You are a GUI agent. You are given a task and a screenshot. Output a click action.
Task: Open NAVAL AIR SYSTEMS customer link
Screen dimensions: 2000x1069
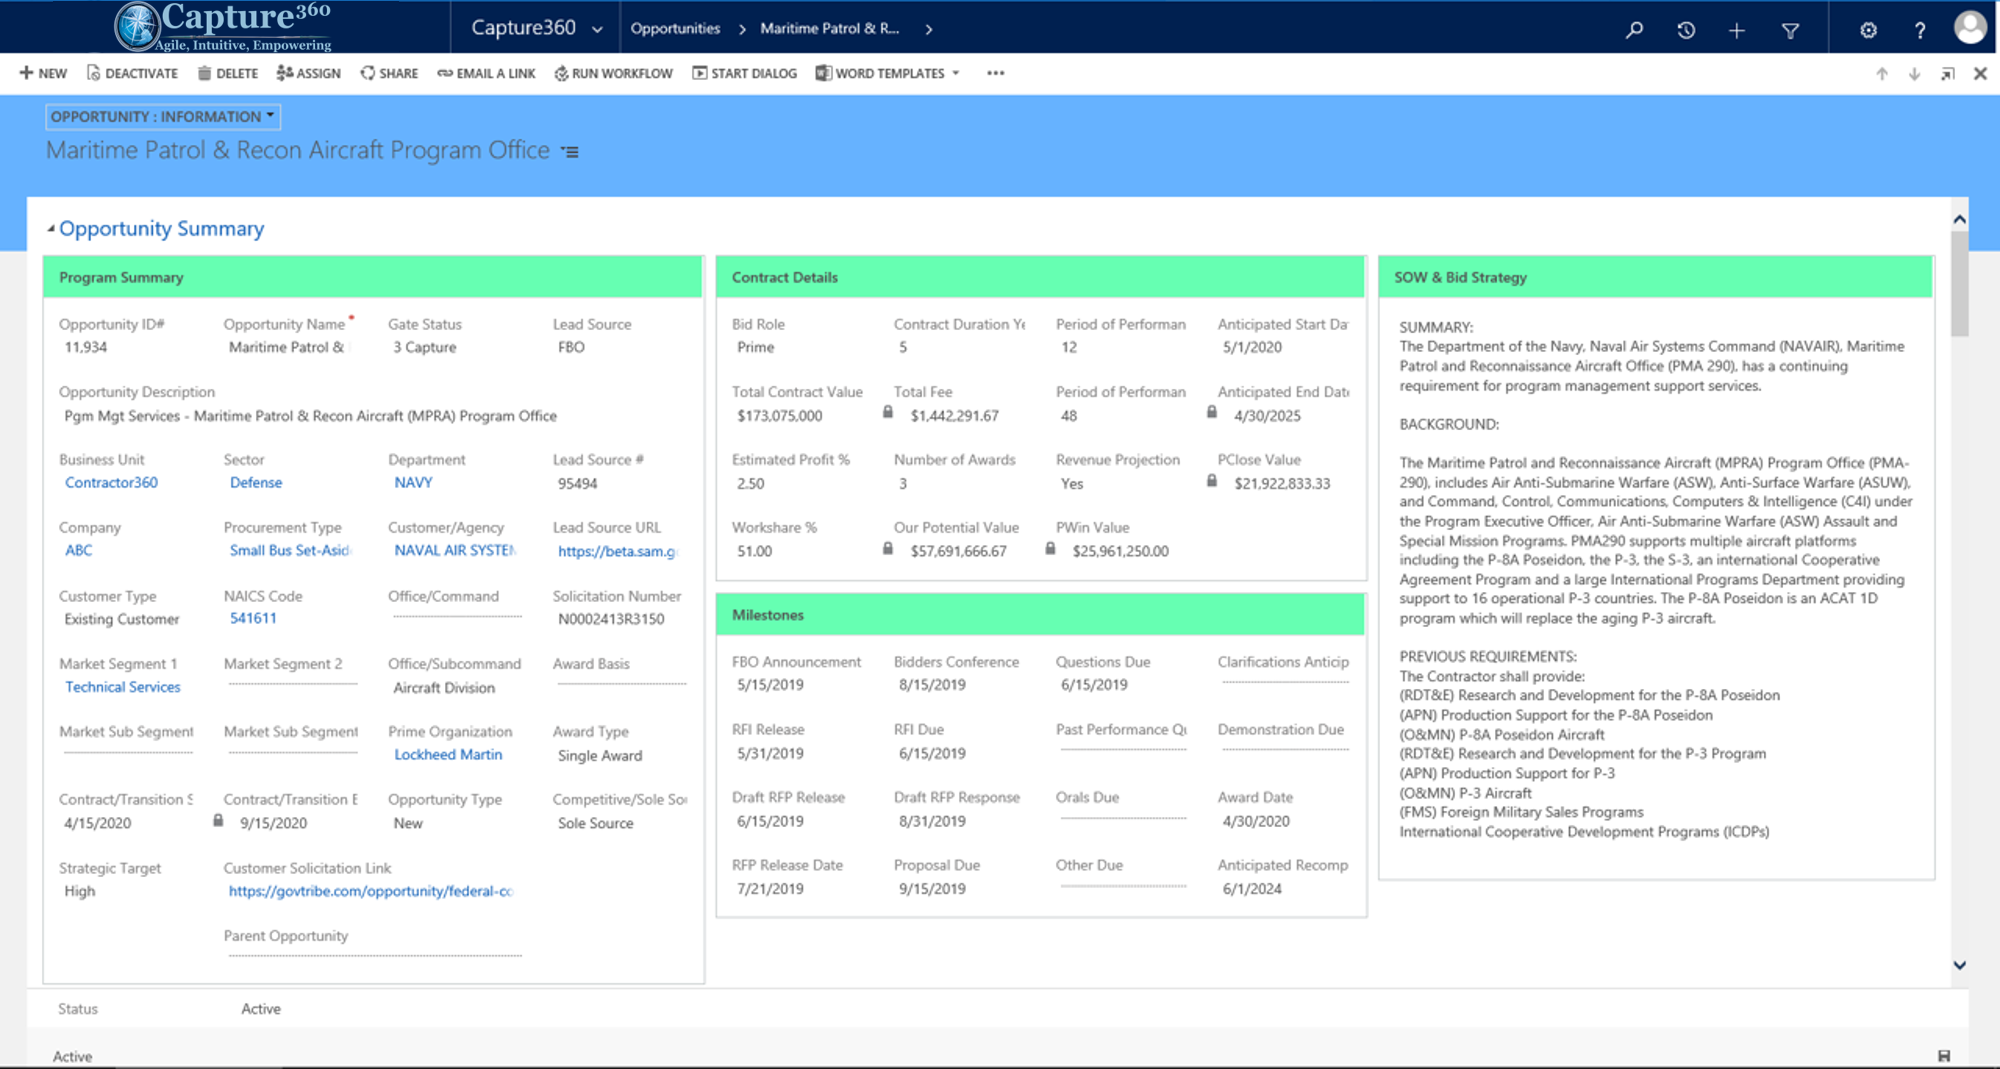[x=455, y=551]
